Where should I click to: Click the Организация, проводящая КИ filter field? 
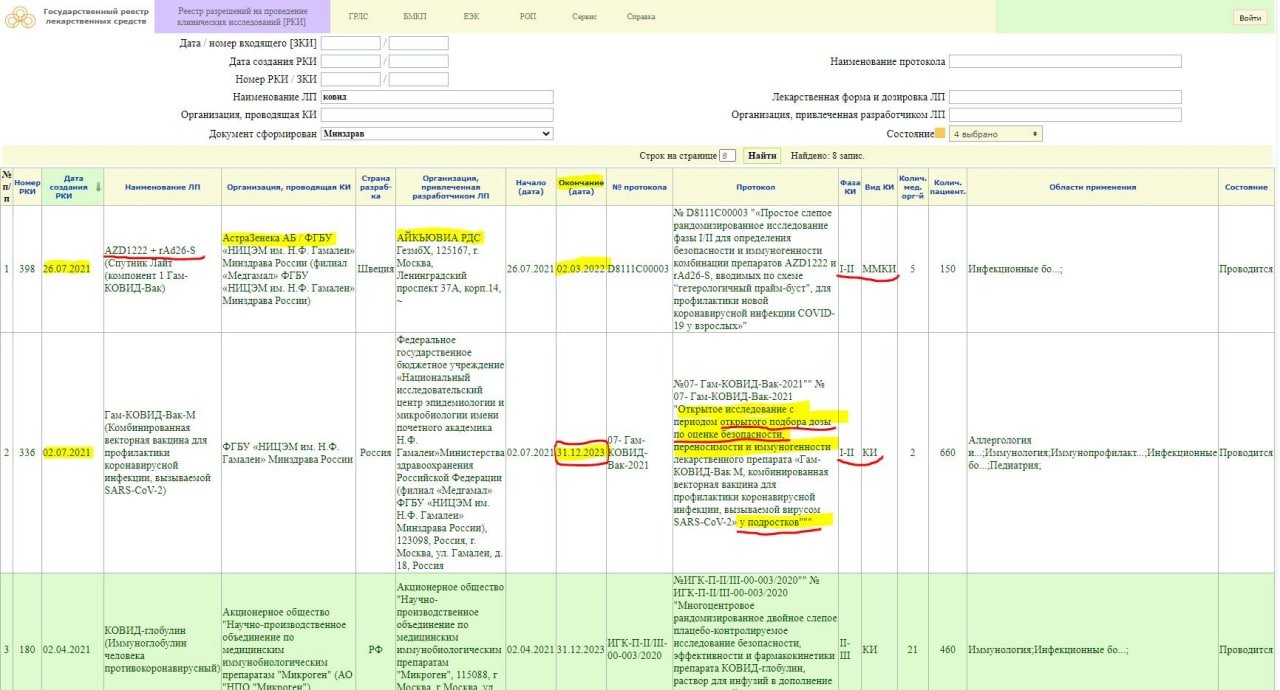[437, 115]
